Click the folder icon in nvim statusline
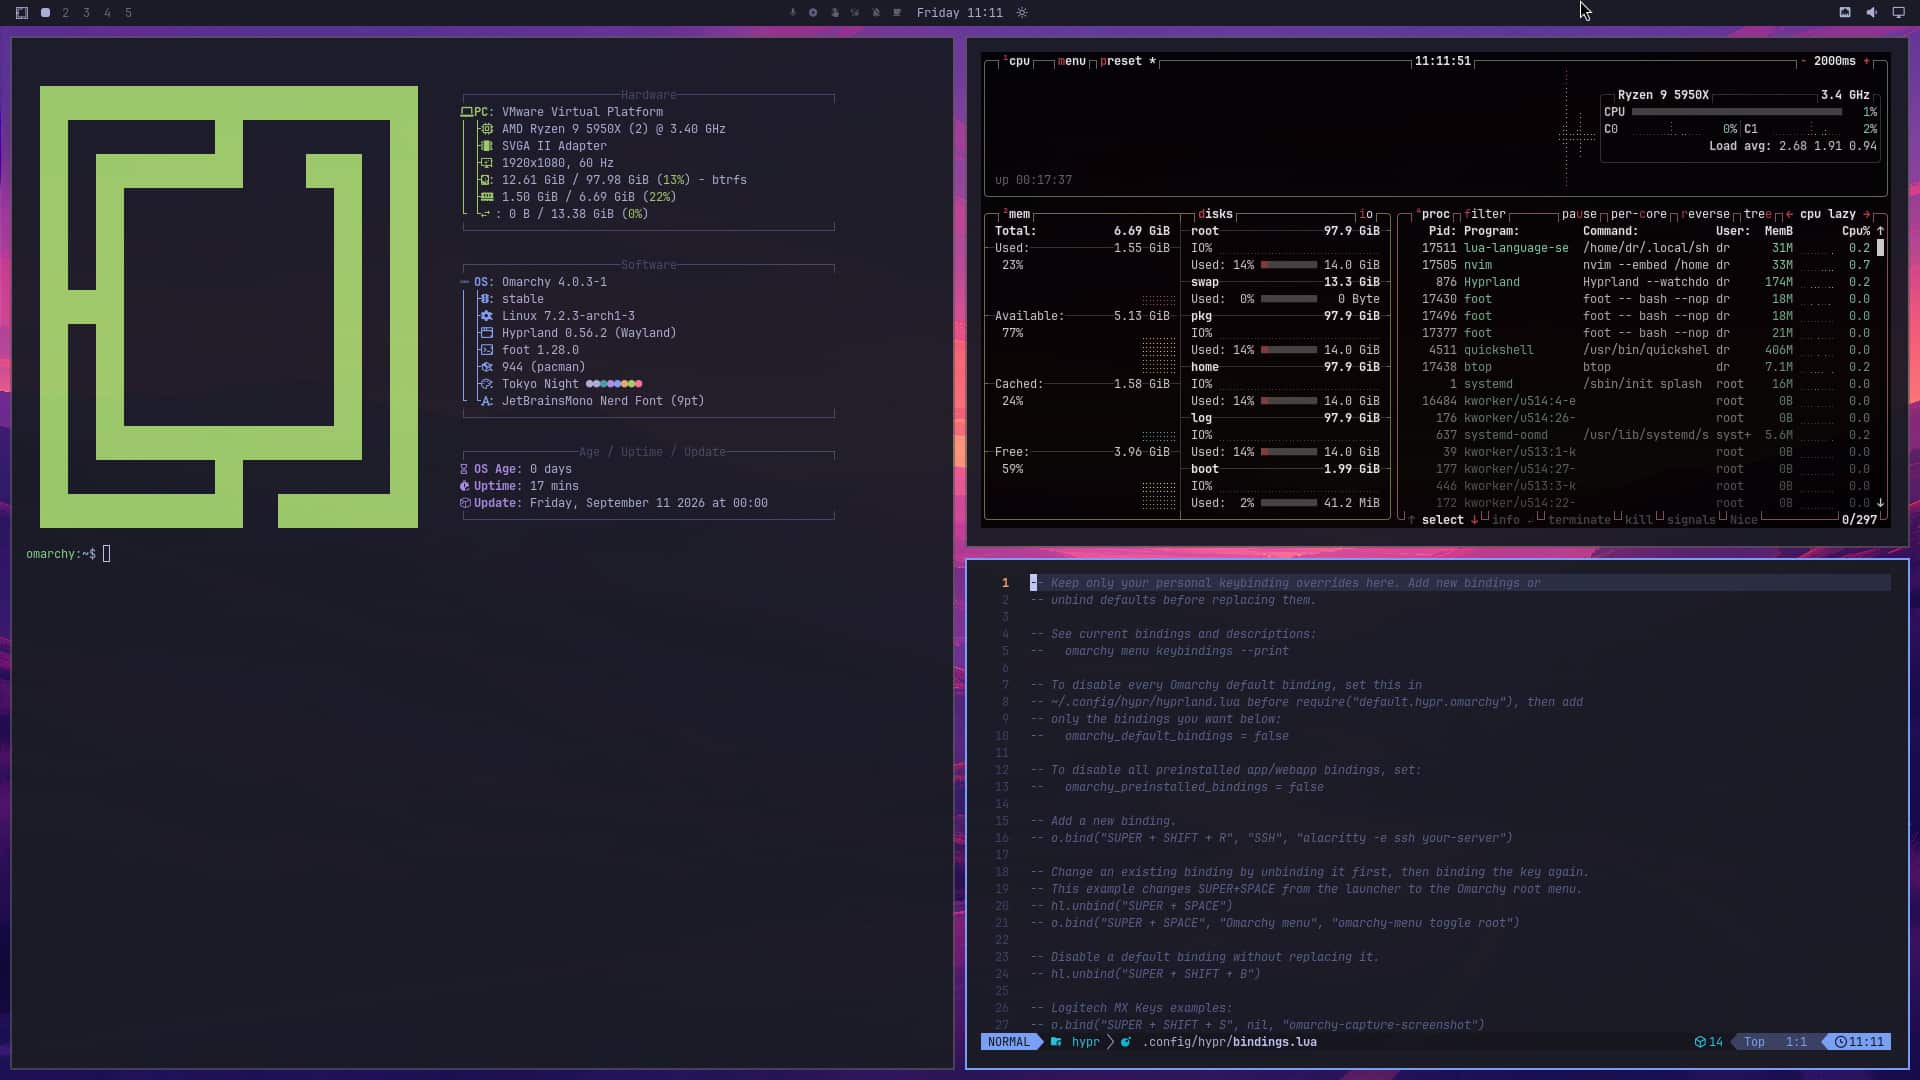The width and height of the screenshot is (1920, 1080). pyautogui.click(x=1056, y=1042)
